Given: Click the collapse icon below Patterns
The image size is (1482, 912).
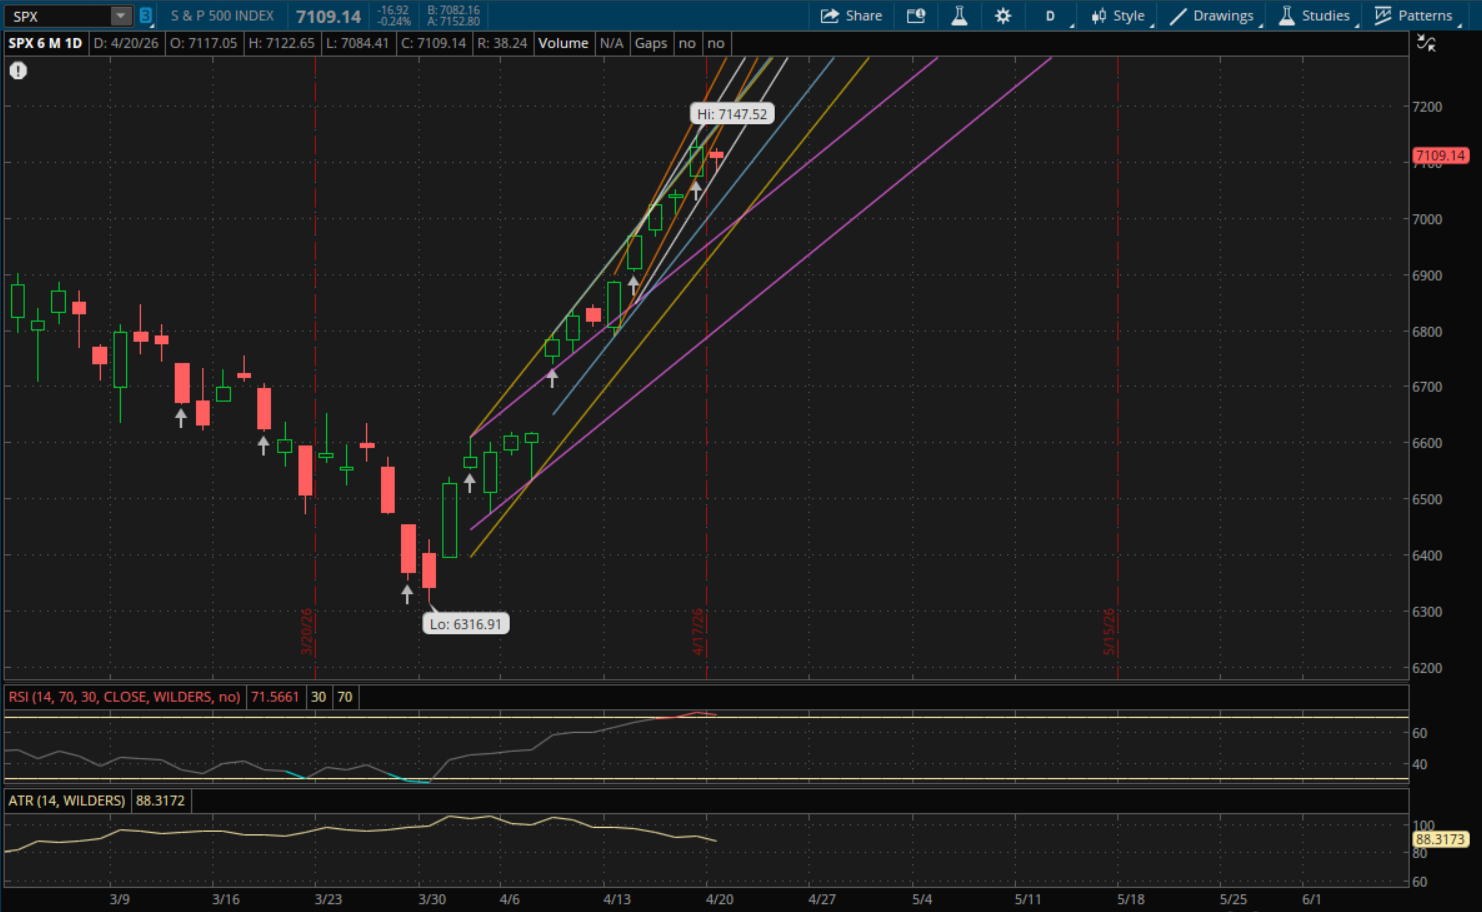Looking at the screenshot, I should [1426, 43].
